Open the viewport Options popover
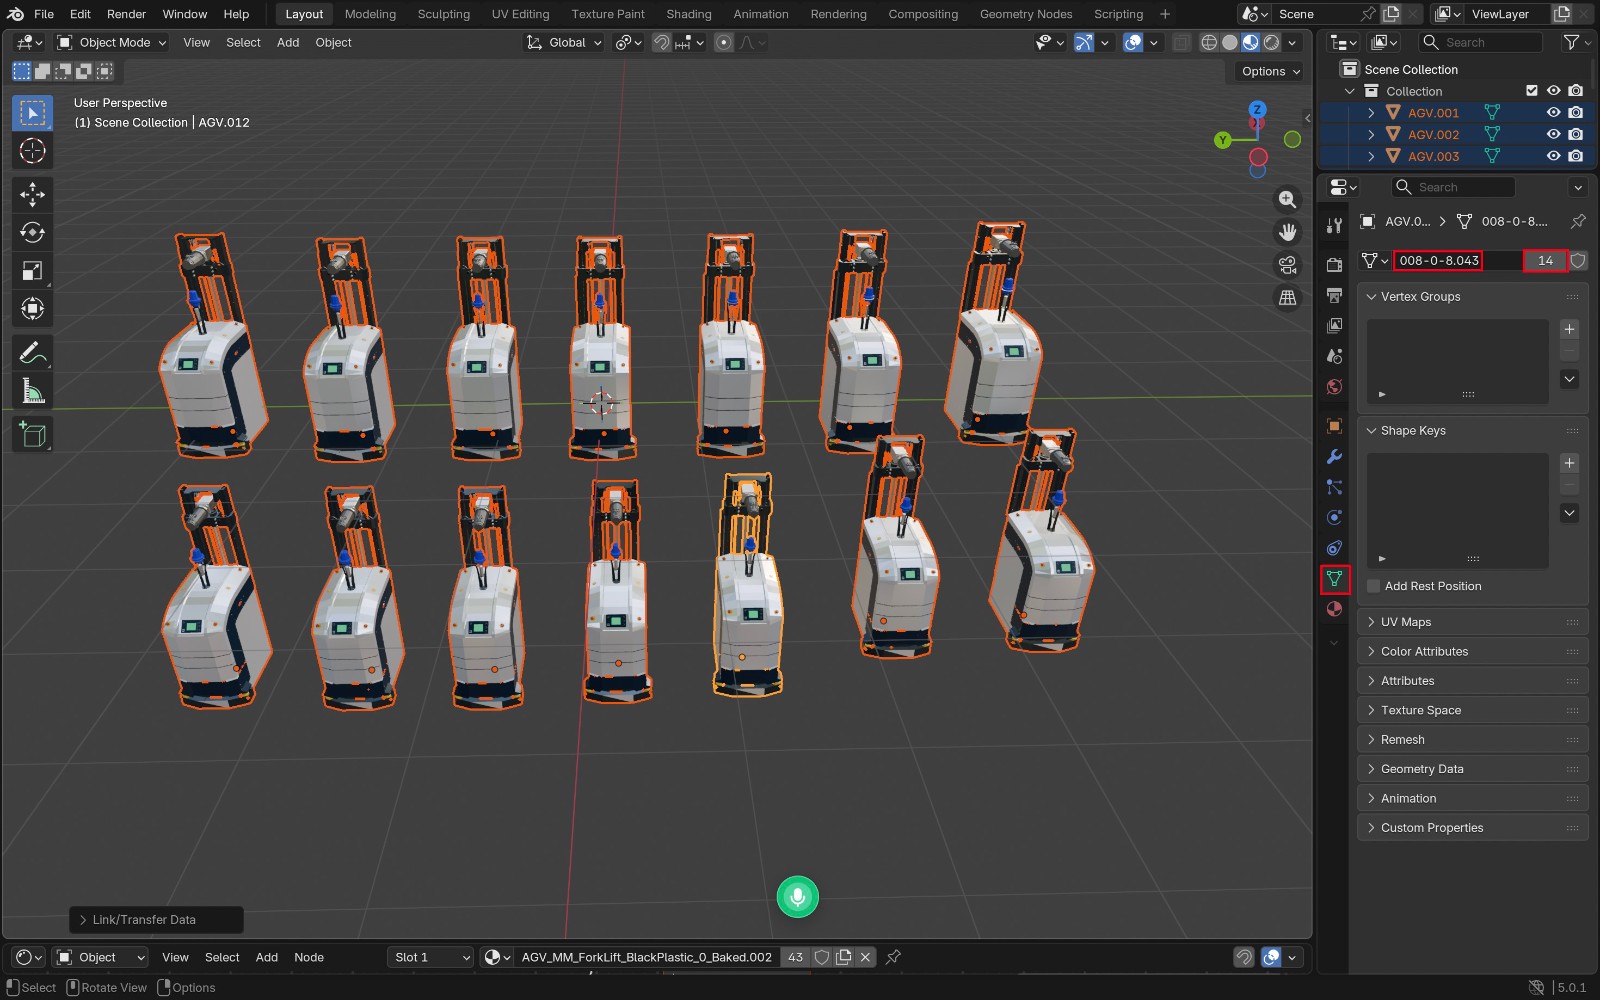 (1270, 71)
